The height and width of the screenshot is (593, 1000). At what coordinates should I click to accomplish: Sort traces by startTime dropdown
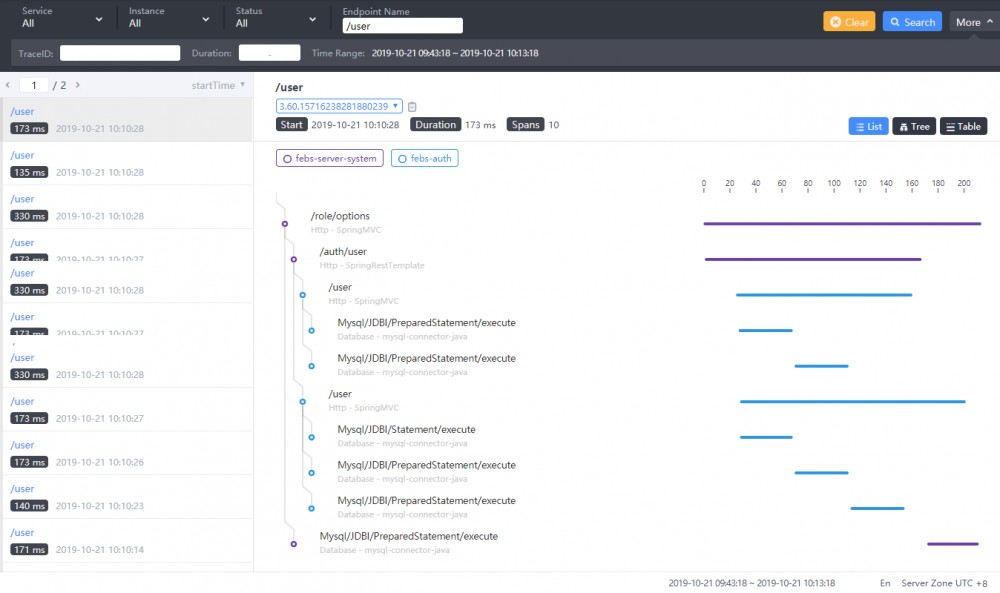tap(218, 86)
